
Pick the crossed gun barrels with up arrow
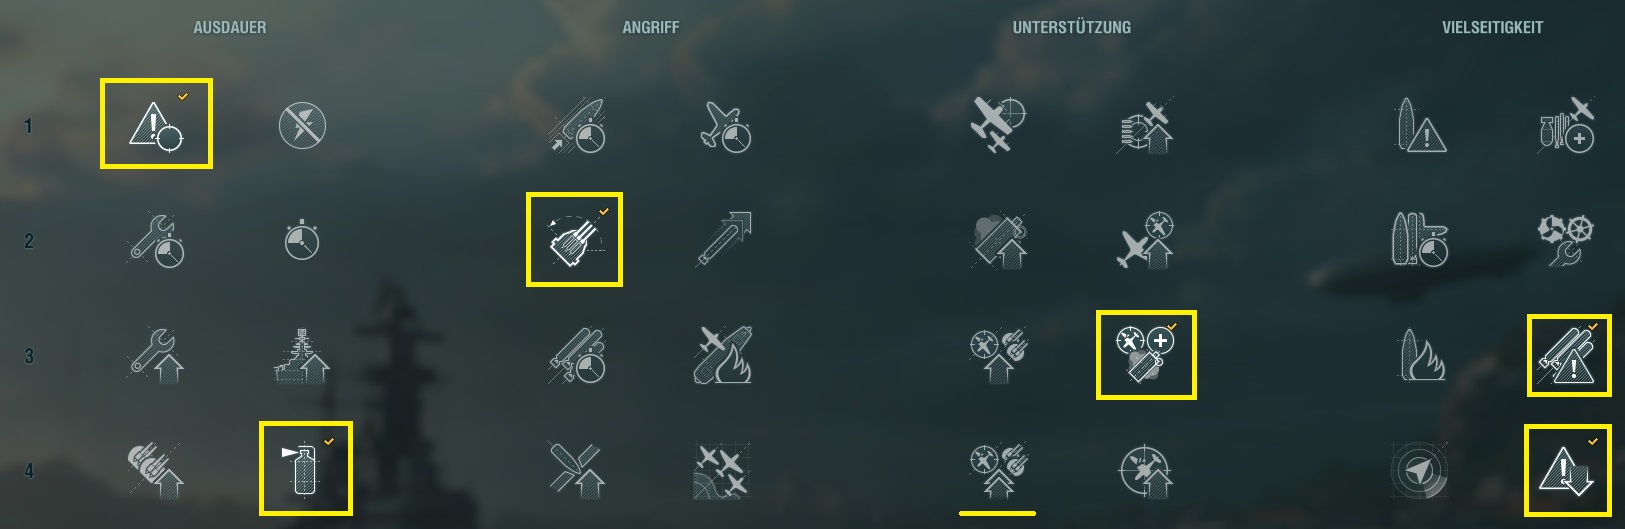coord(577,469)
